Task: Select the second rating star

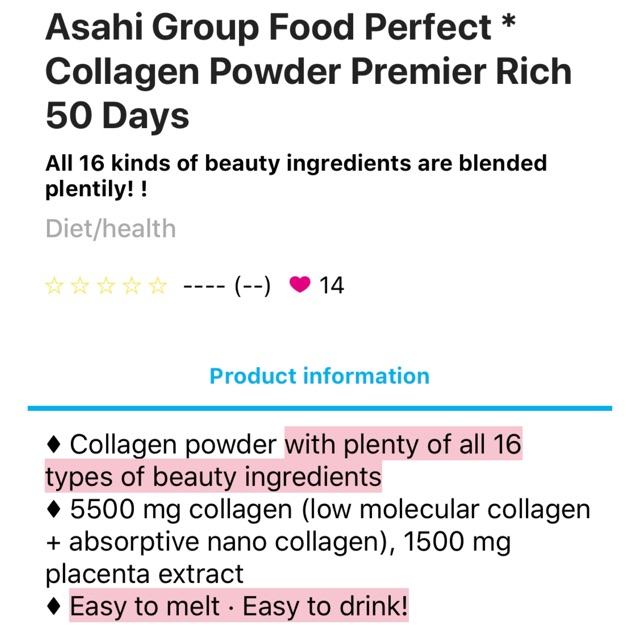Action: tap(80, 285)
